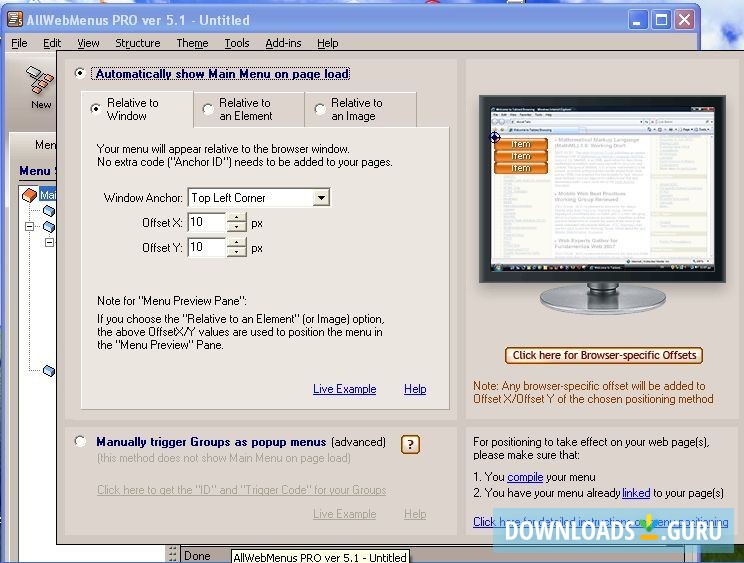Open the Edit menu
This screenshot has height=563, width=744.
[x=52, y=43]
